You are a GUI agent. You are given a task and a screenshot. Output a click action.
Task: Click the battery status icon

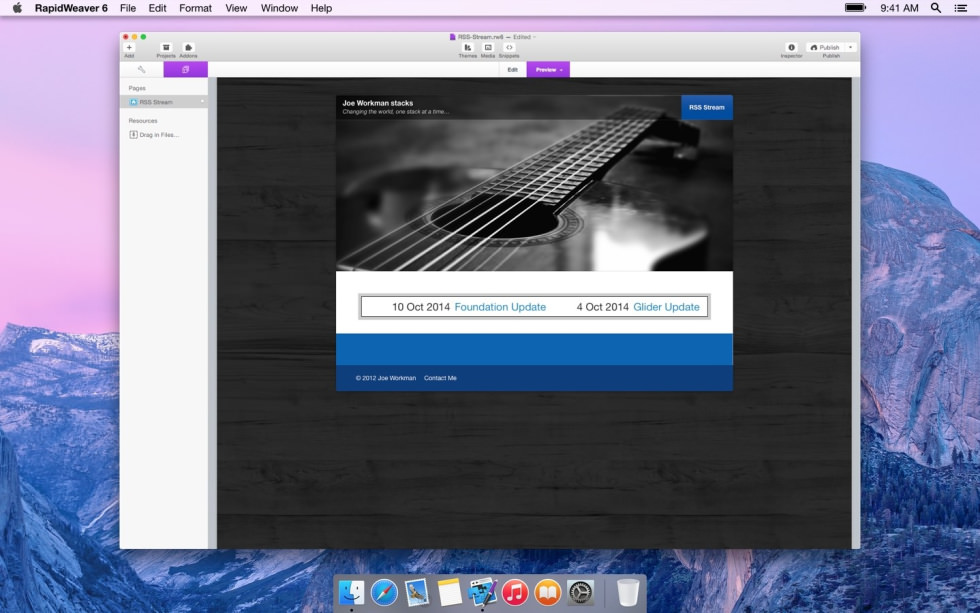point(856,8)
